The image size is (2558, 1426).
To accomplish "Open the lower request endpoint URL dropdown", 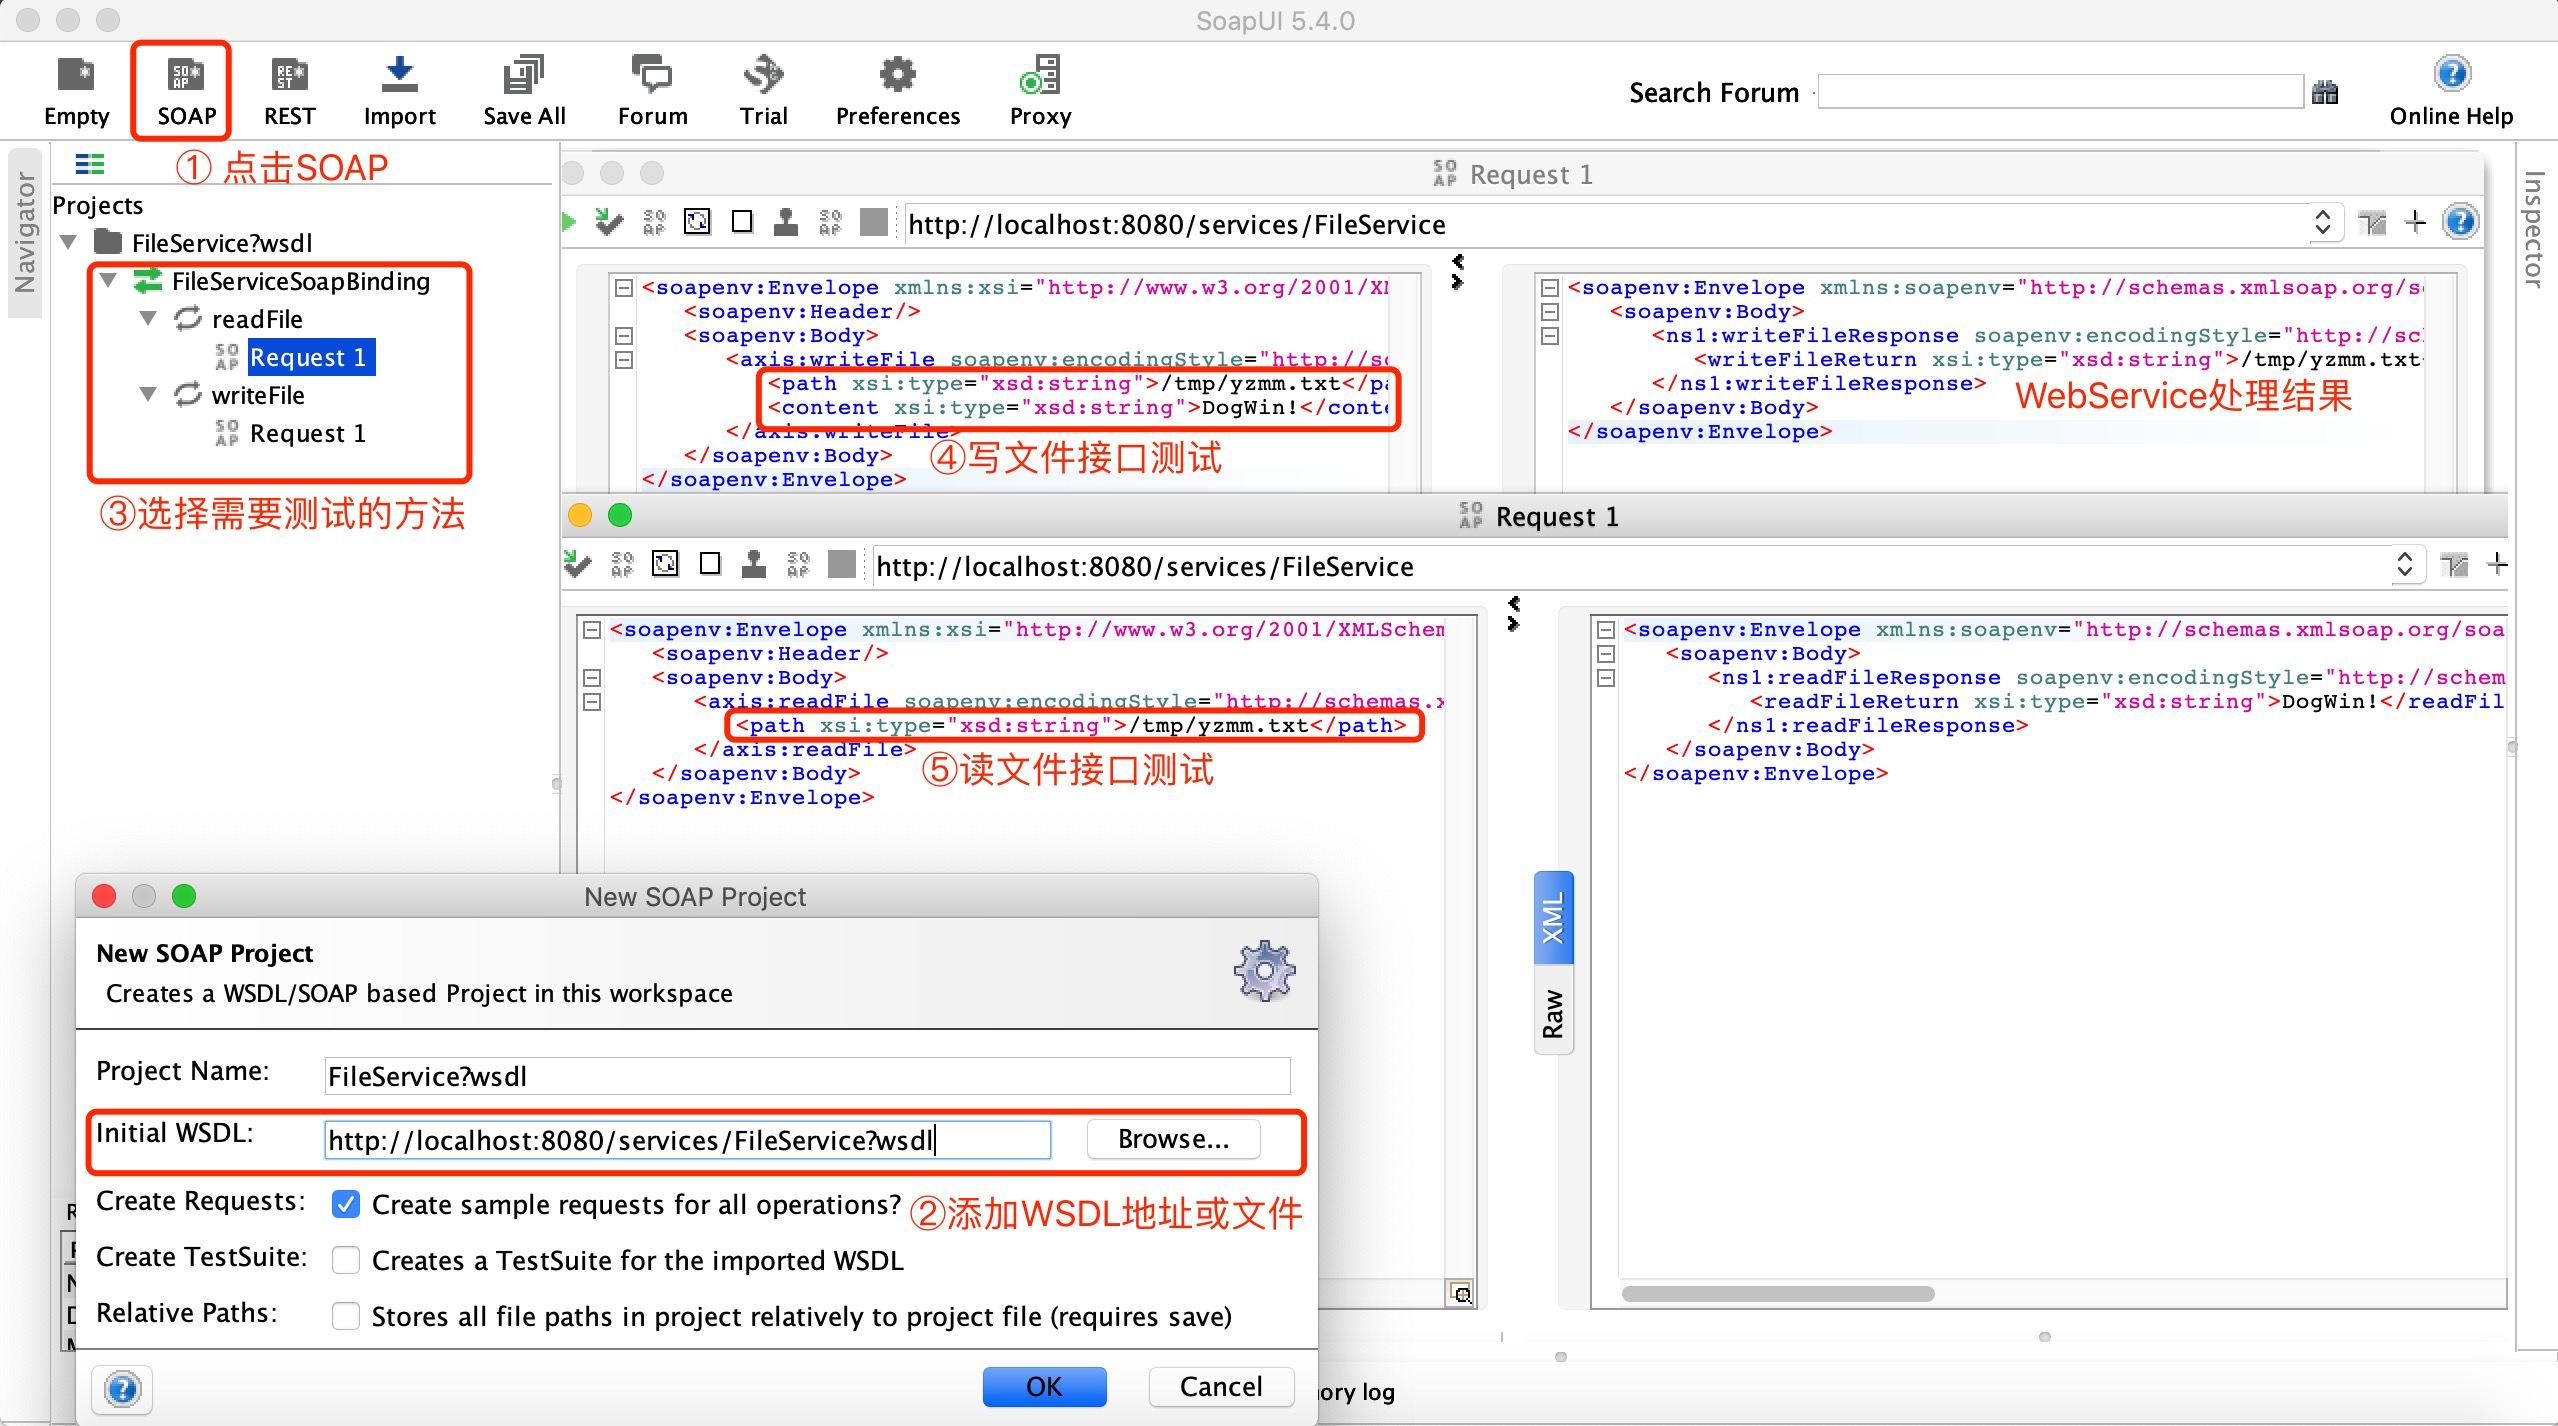I will point(2404,566).
